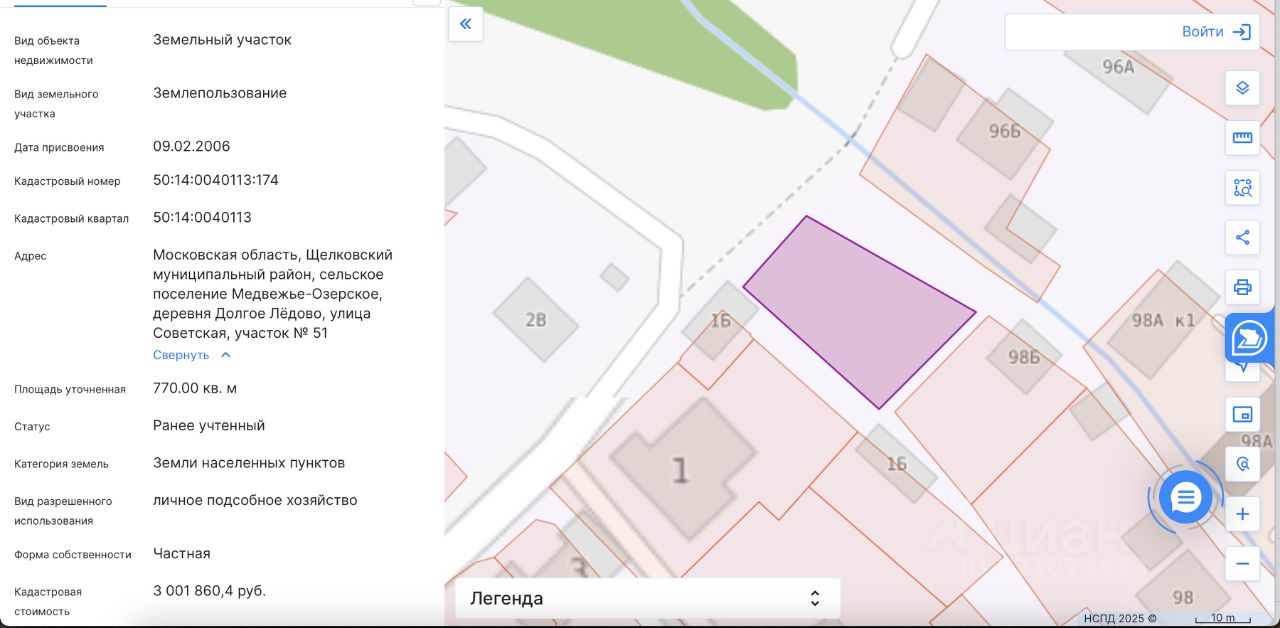1280x628 pixels.
Task: Collapse the info panel with double-chevron
Action: (465, 24)
